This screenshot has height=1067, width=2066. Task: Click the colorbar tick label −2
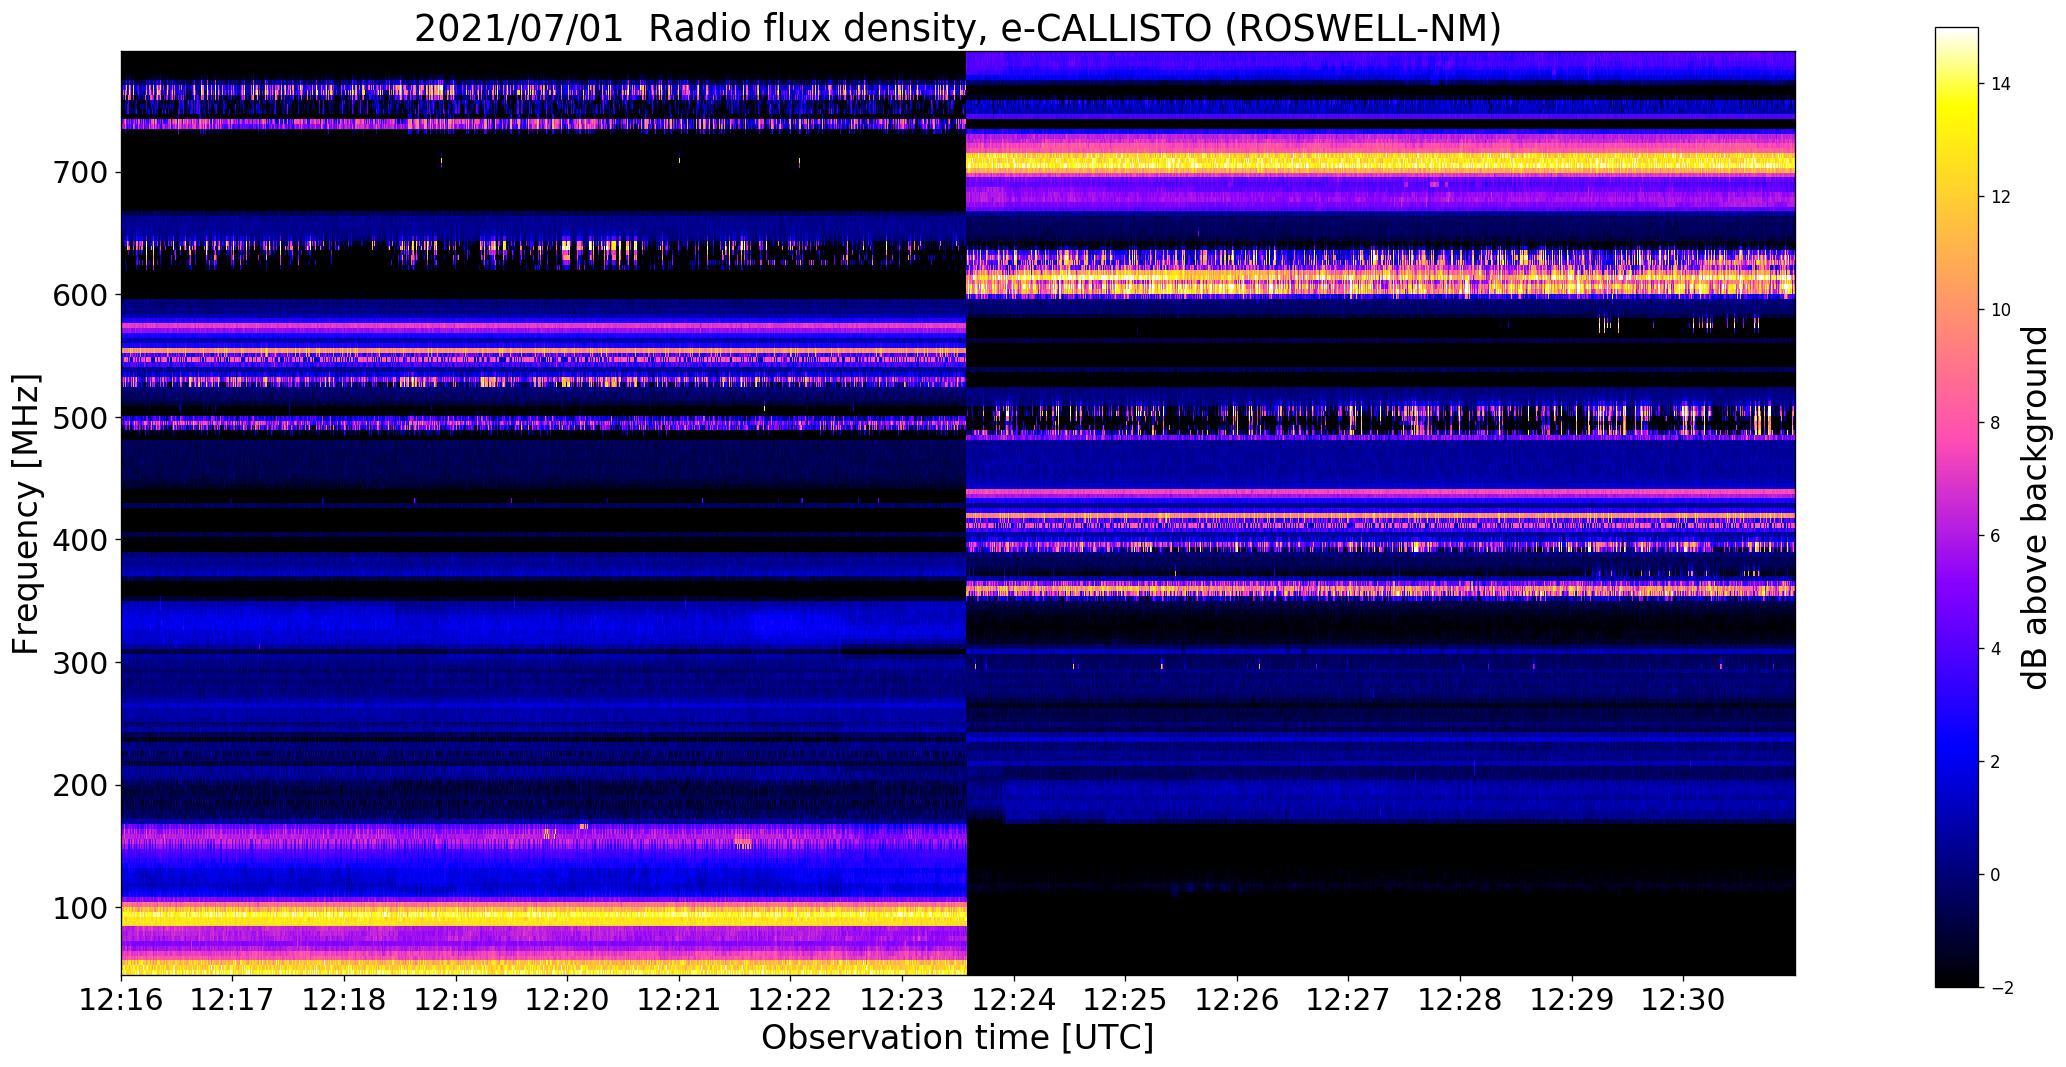2001,988
